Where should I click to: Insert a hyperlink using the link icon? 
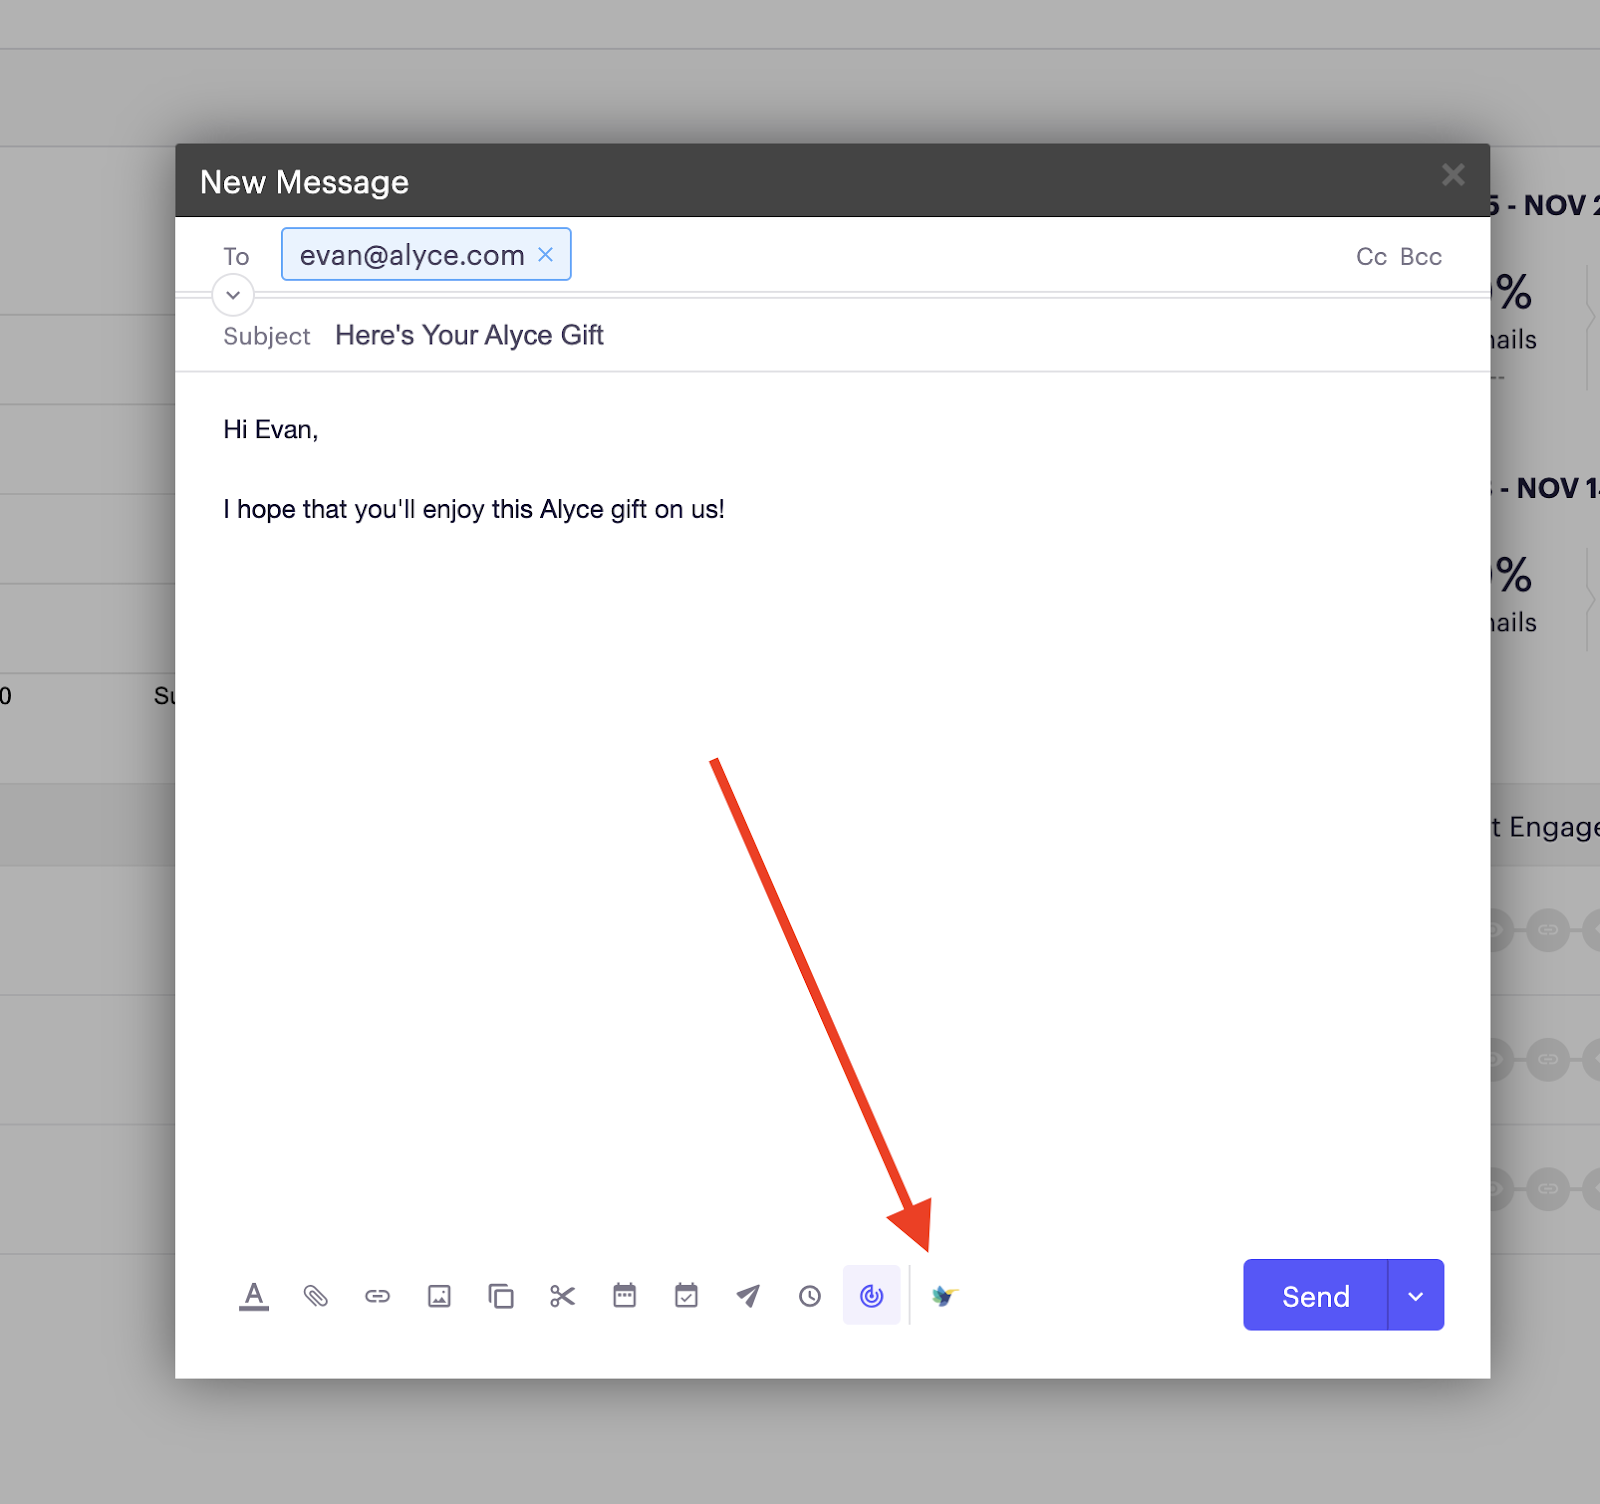click(377, 1296)
